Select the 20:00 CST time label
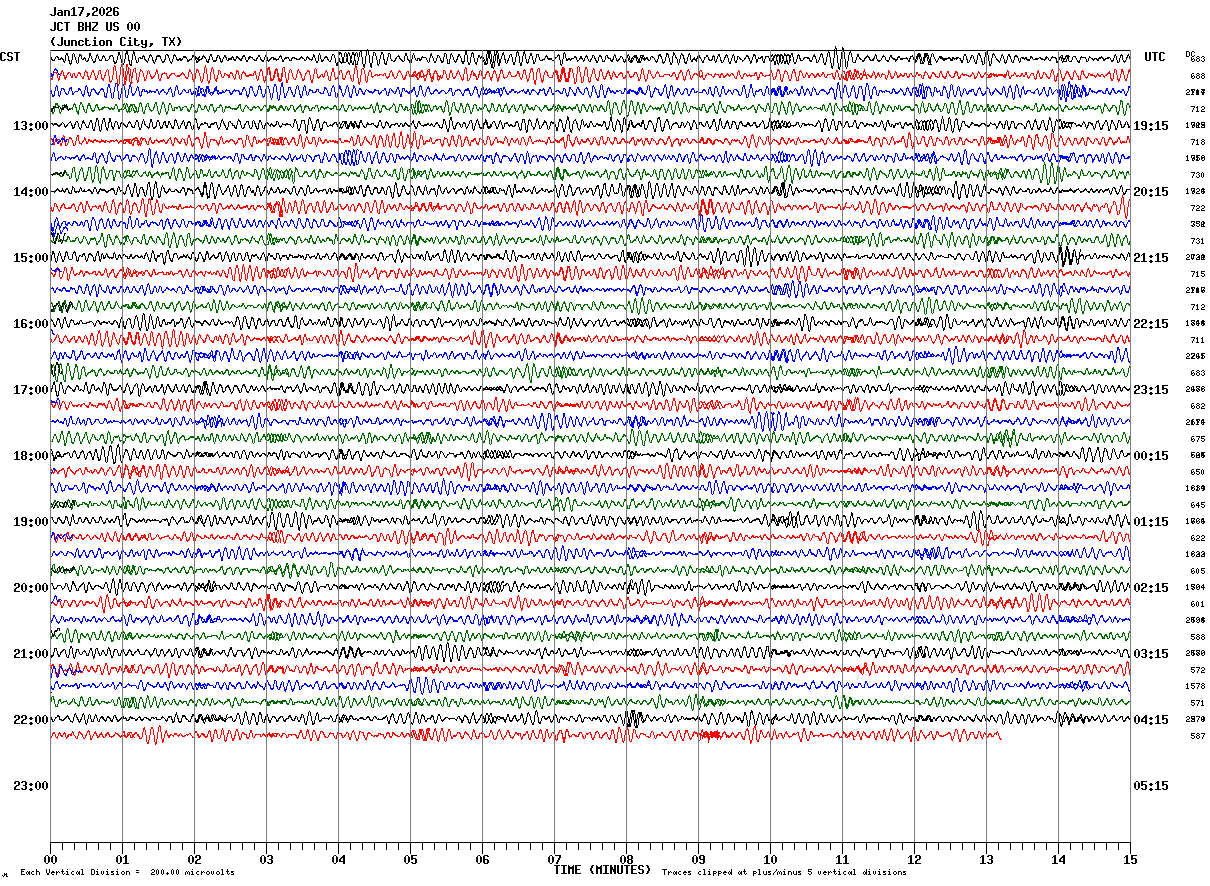Screen dimensions: 1210x886 (31, 588)
